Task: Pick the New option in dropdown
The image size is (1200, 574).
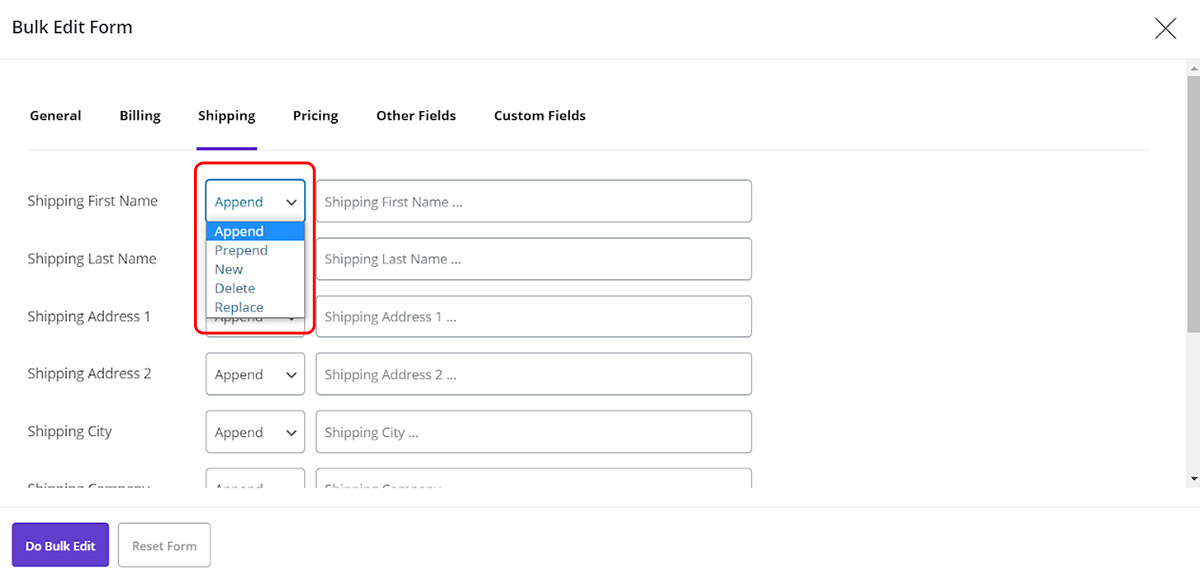Action: point(229,269)
